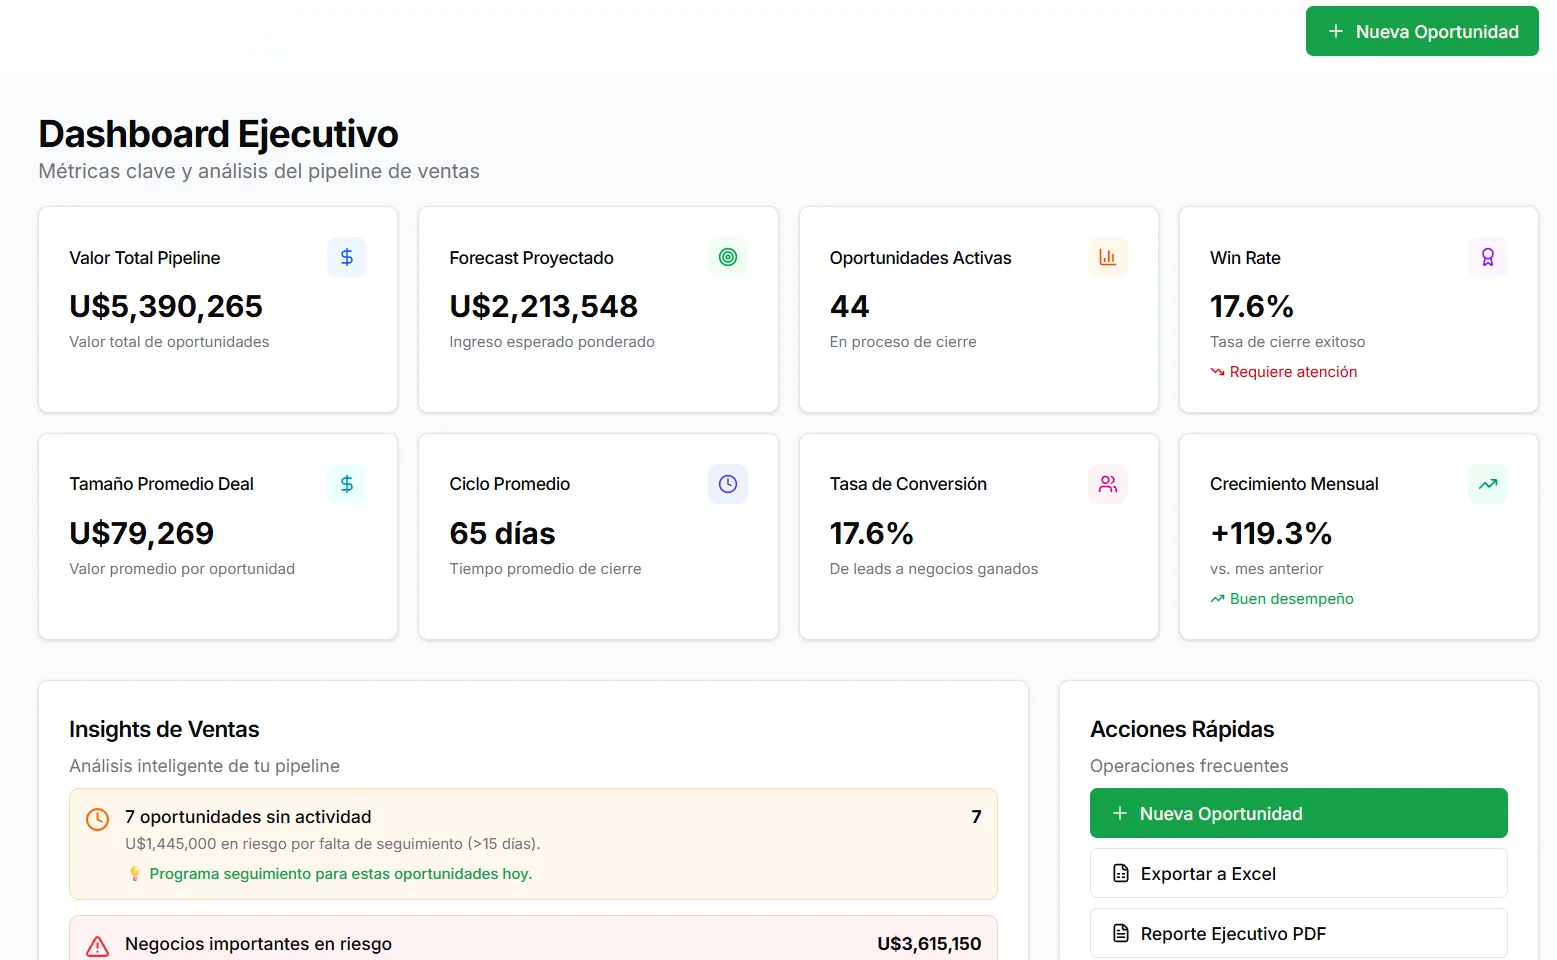Screen dimensions: 1557x960
Task: Click the U$1,445,000 en riesgo description text
Action: (x=333, y=844)
